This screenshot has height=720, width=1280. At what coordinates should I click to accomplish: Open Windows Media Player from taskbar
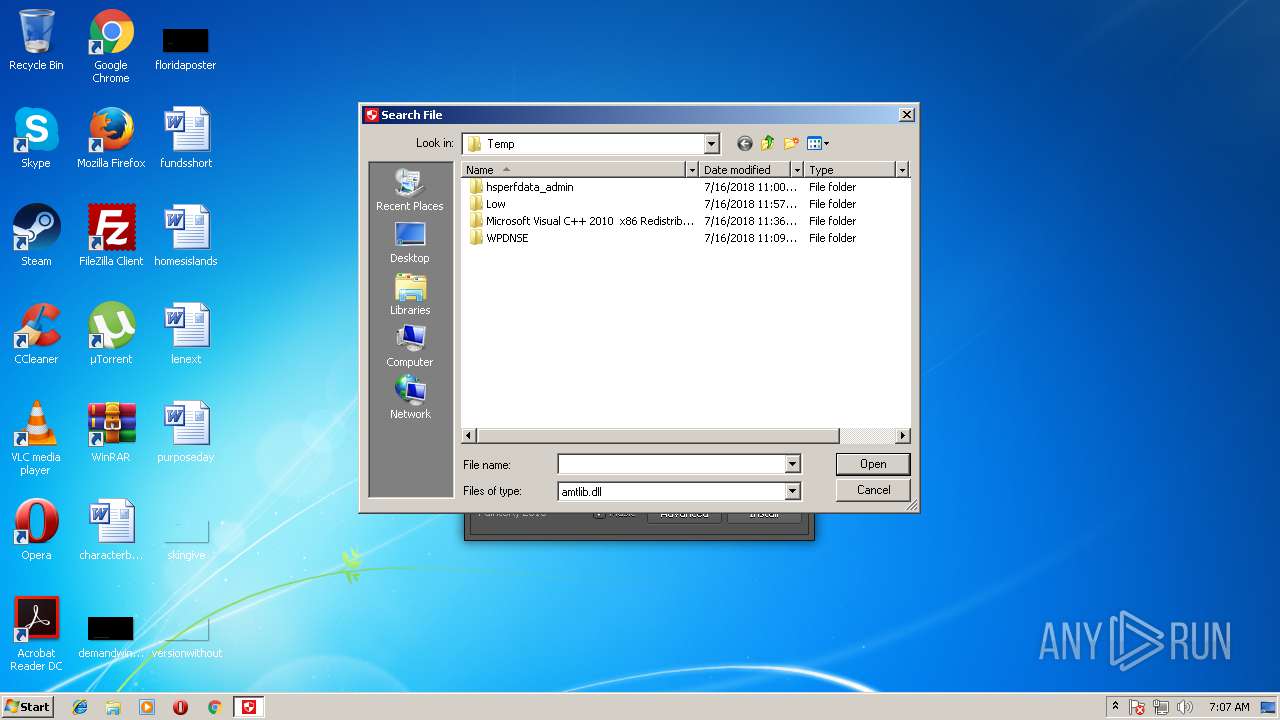pyautogui.click(x=147, y=707)
